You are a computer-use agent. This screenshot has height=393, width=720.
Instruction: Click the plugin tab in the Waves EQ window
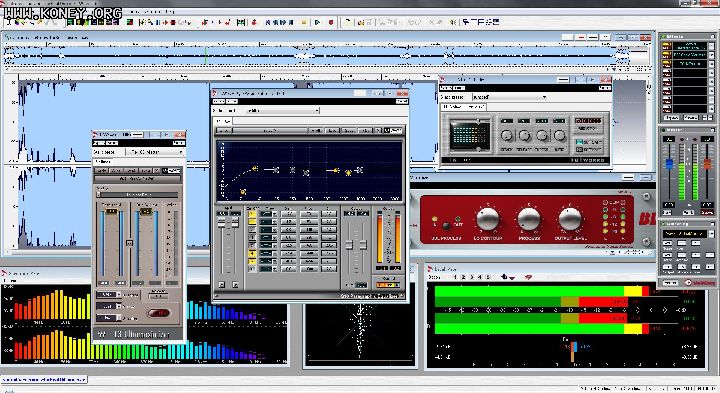click(x=223, y=121)
